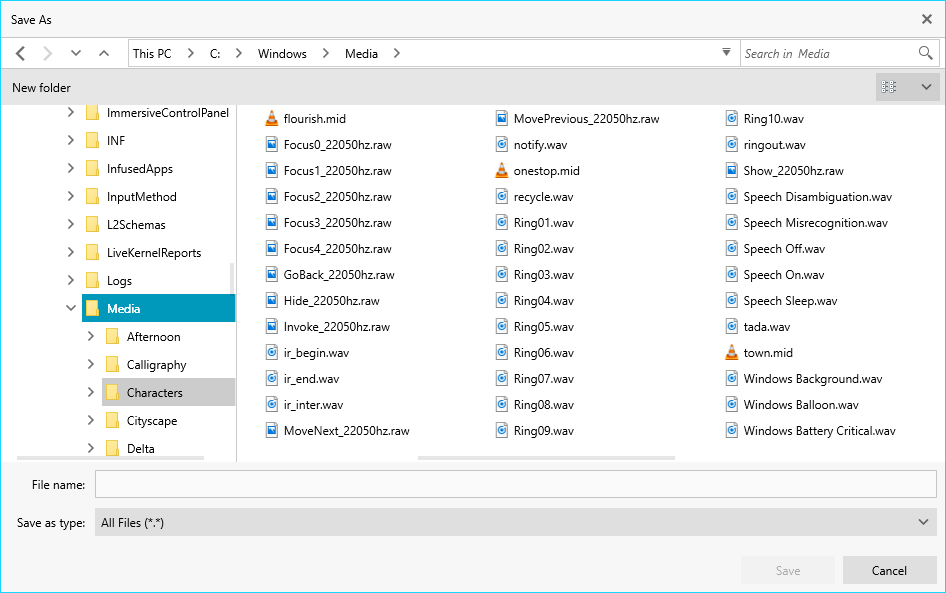
Task: Click the town.mid VLC cone icon
Action: pos(732,352)
